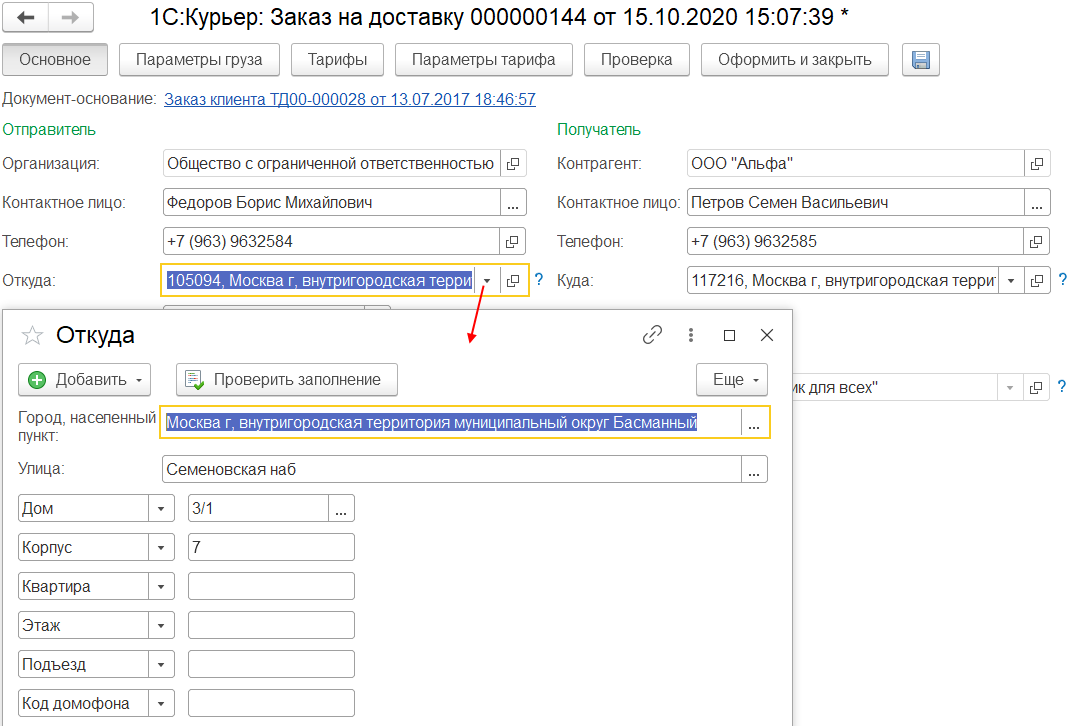Copy link to the Откуда dialog
This screenshot has height=726, width=1071.
point(653,335)
